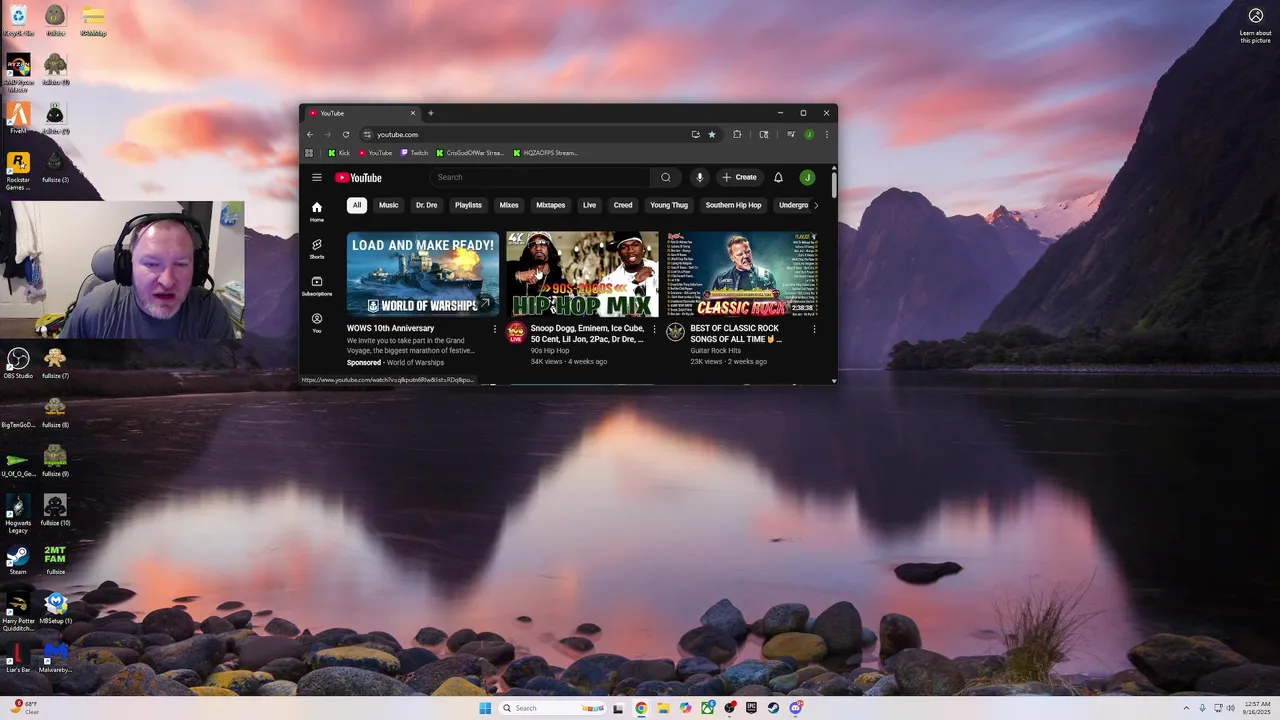Open the bookmarks apps grid icon
Screen dimensions: 1280x720
point(309,153)
